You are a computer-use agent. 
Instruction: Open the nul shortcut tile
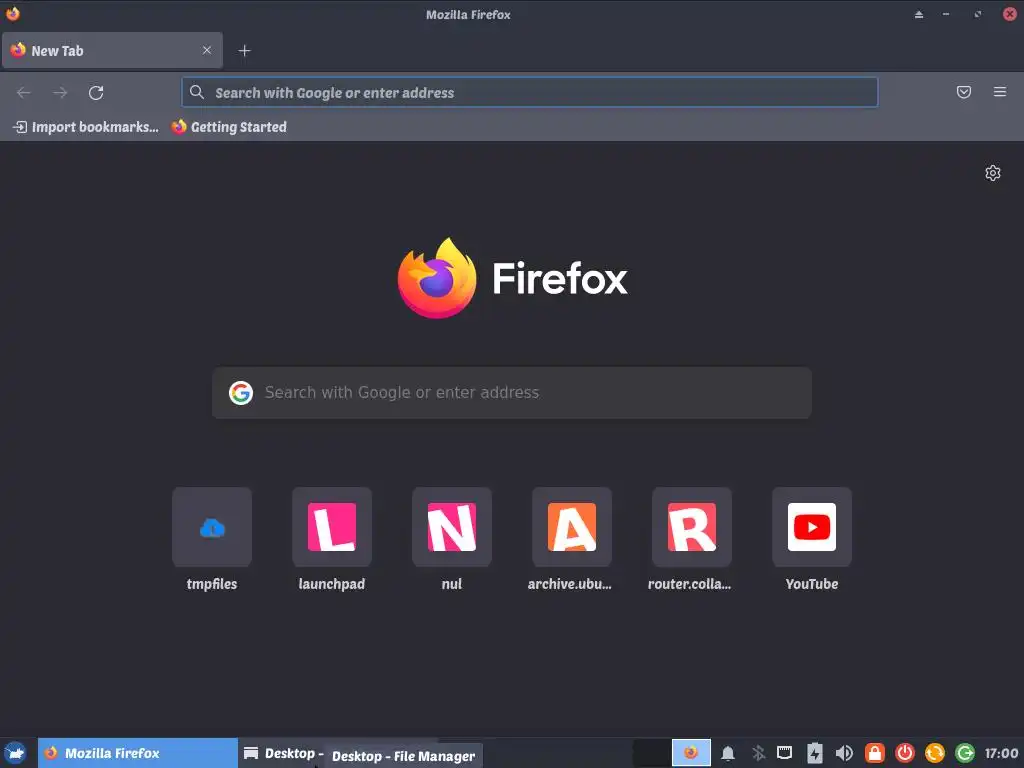[452, 527]
